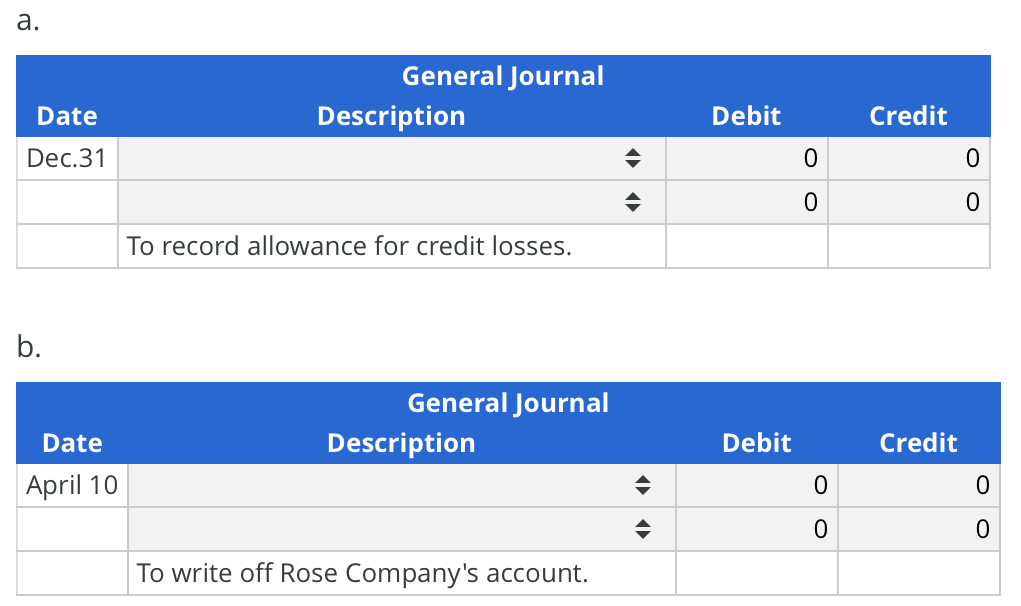Click the General Journal header in section a

click(x=502, y=75)
